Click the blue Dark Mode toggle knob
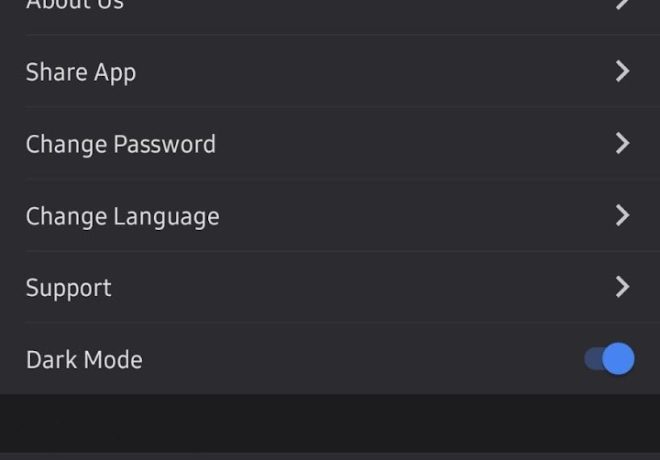660x460 pixels. point(619,358)
